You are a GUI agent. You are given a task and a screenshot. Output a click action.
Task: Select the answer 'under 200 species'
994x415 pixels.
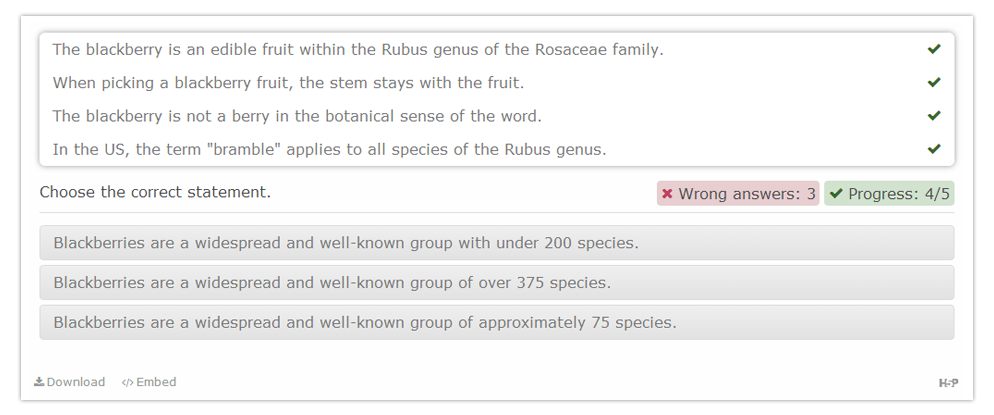[x=496, y=243]
